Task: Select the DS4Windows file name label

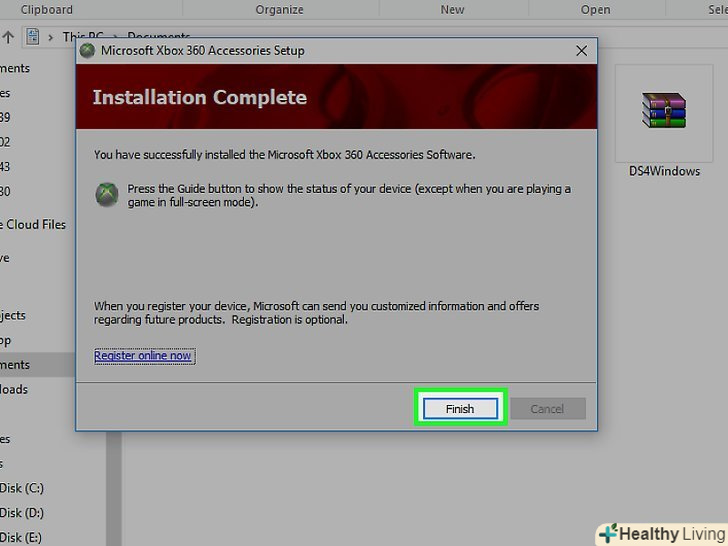Action: click(x=664, y=171)
